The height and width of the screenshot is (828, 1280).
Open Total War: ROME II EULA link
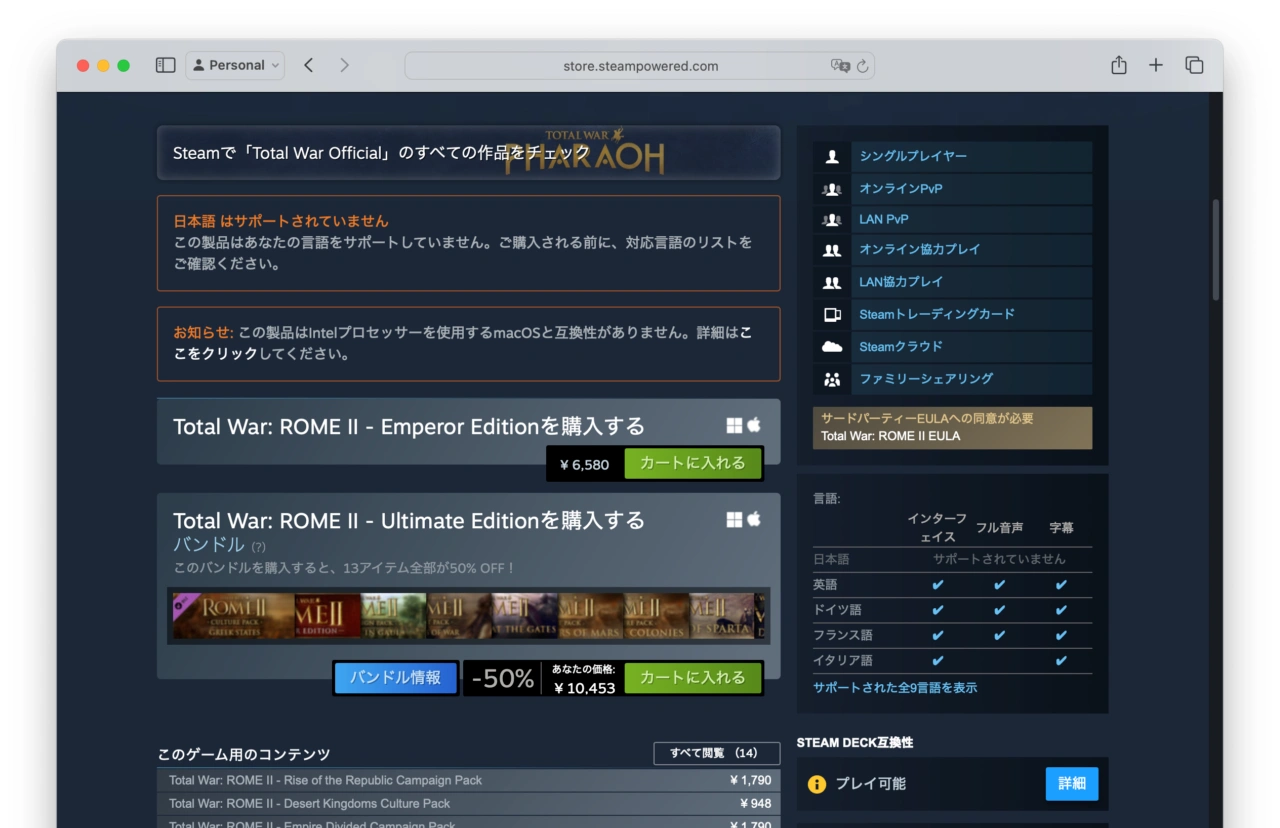(890, 436)
